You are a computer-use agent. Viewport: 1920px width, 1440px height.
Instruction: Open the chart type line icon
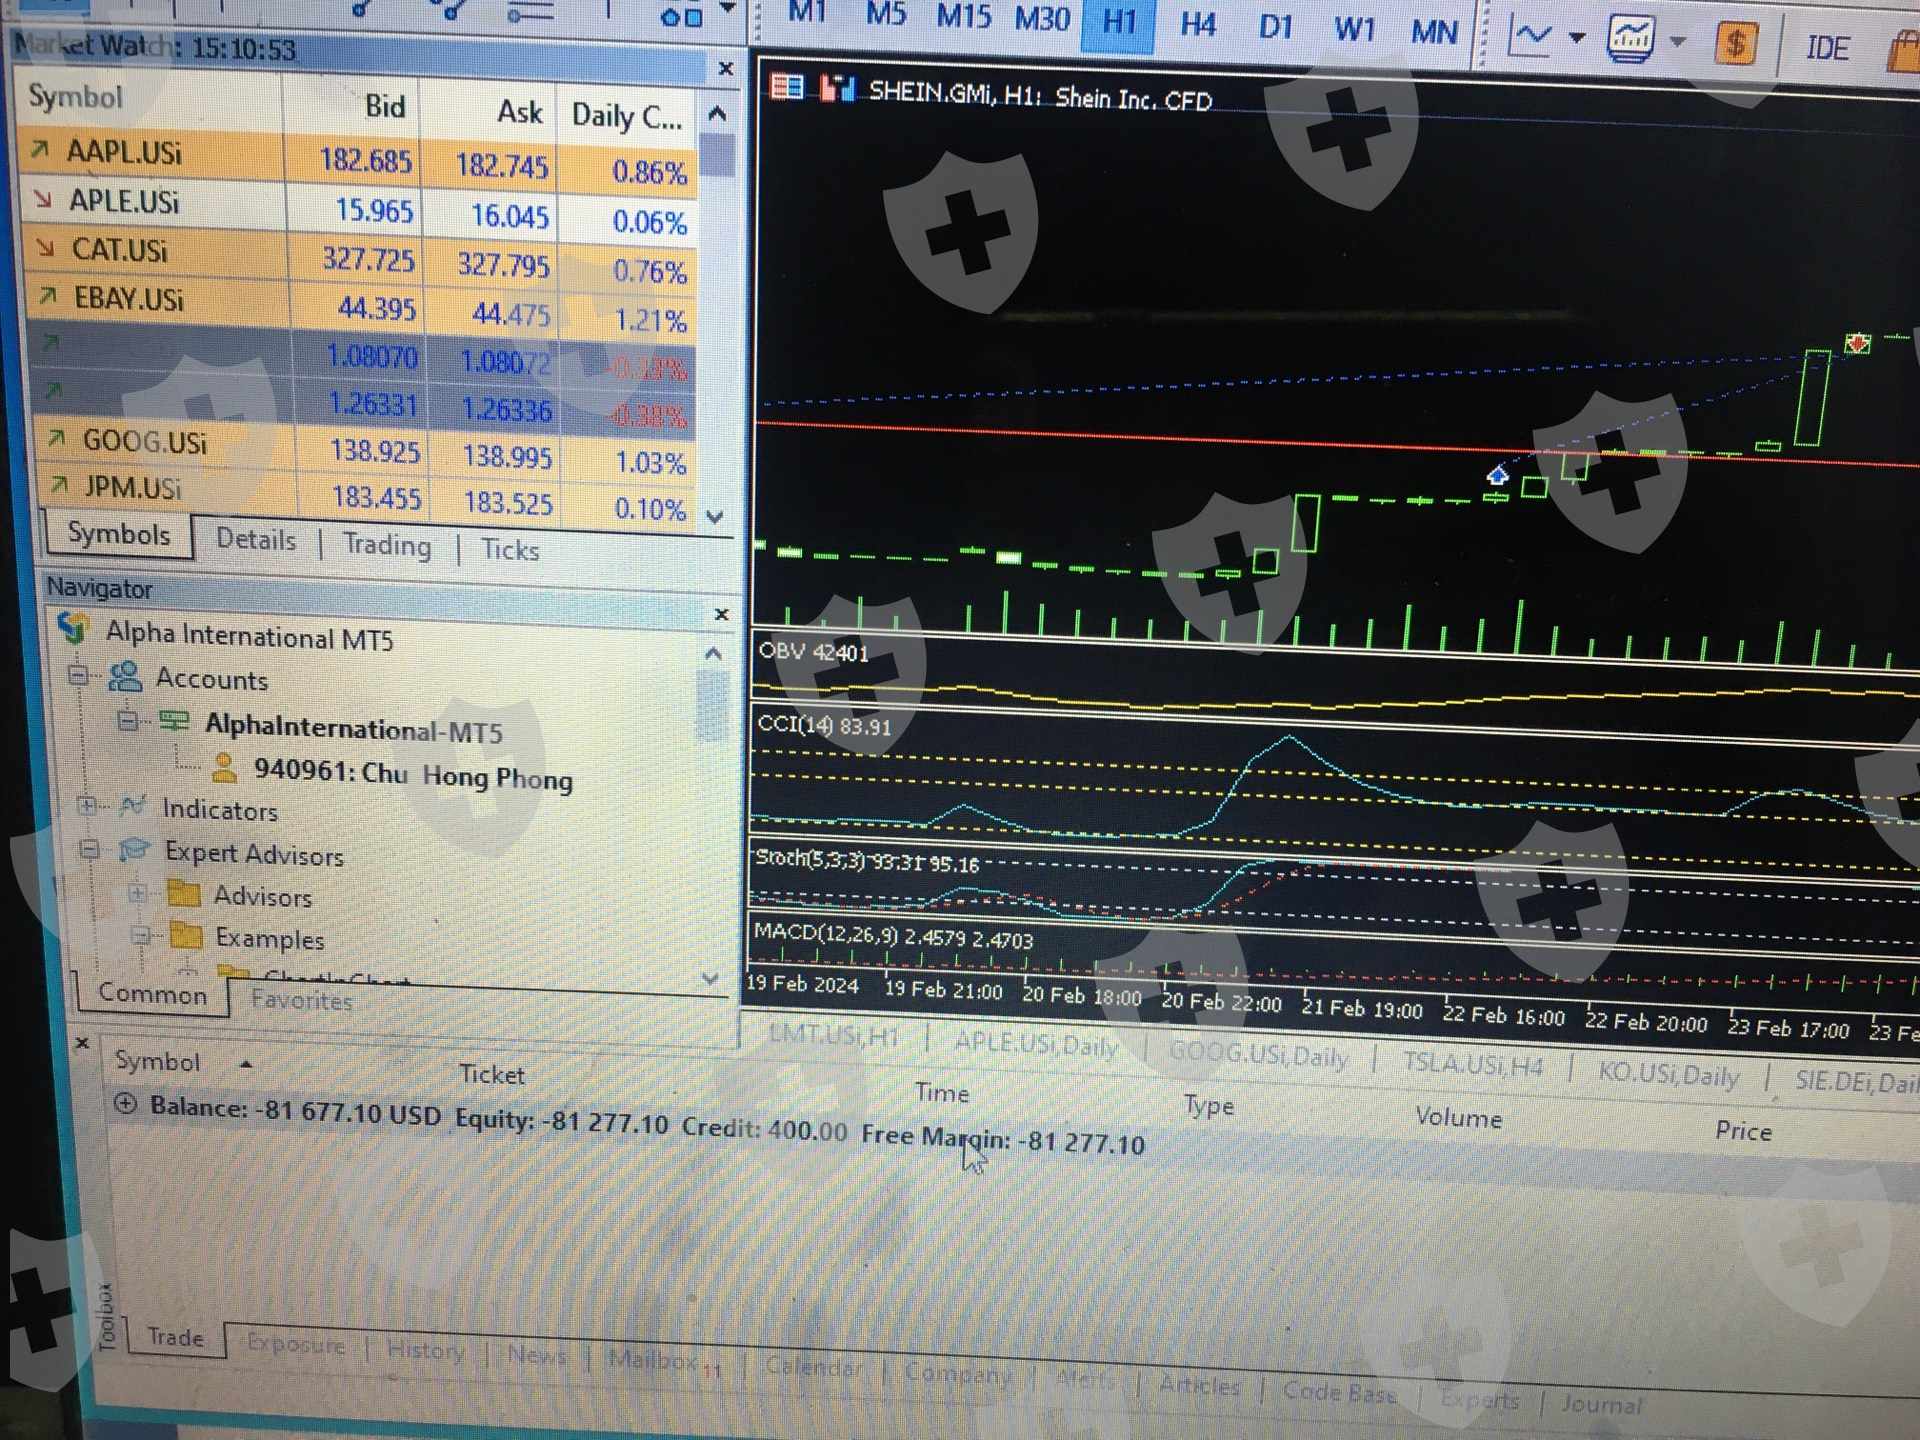(x=1531, y=37)
